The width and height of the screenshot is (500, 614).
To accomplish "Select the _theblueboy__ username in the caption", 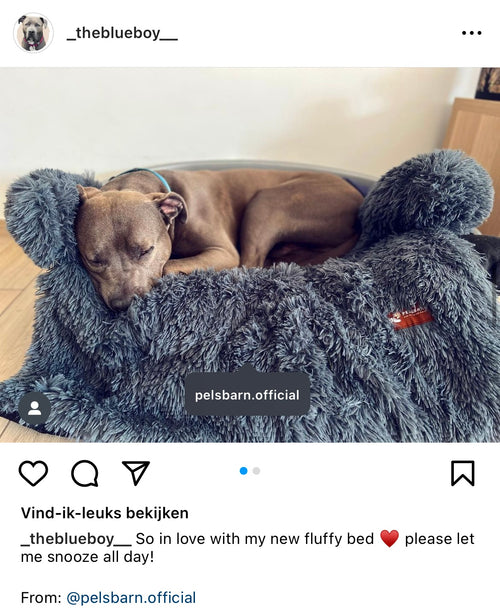I will point(76,539).
